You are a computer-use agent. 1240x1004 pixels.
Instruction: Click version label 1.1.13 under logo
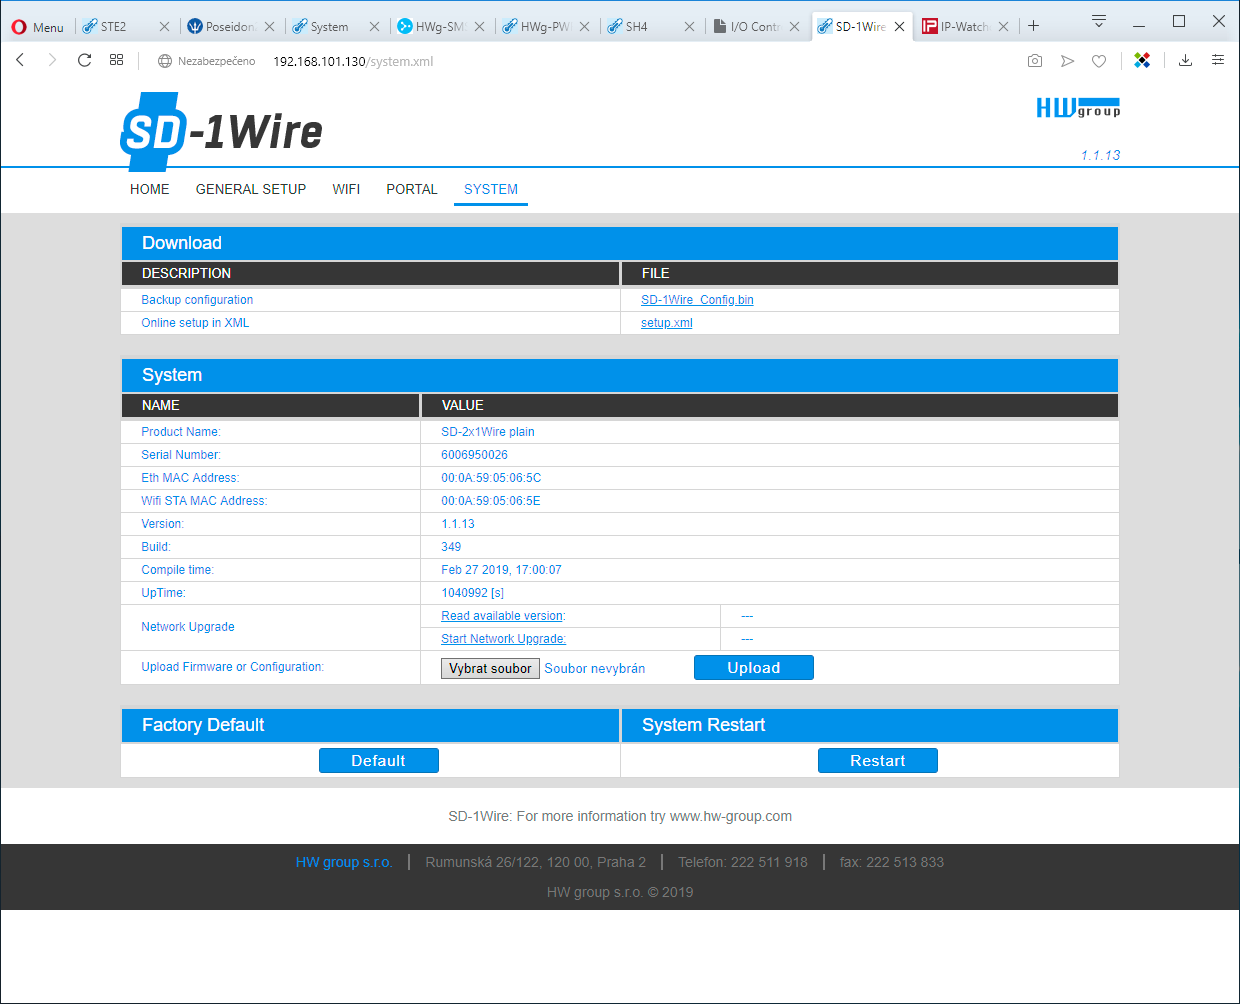click(x=1100, y=155)
